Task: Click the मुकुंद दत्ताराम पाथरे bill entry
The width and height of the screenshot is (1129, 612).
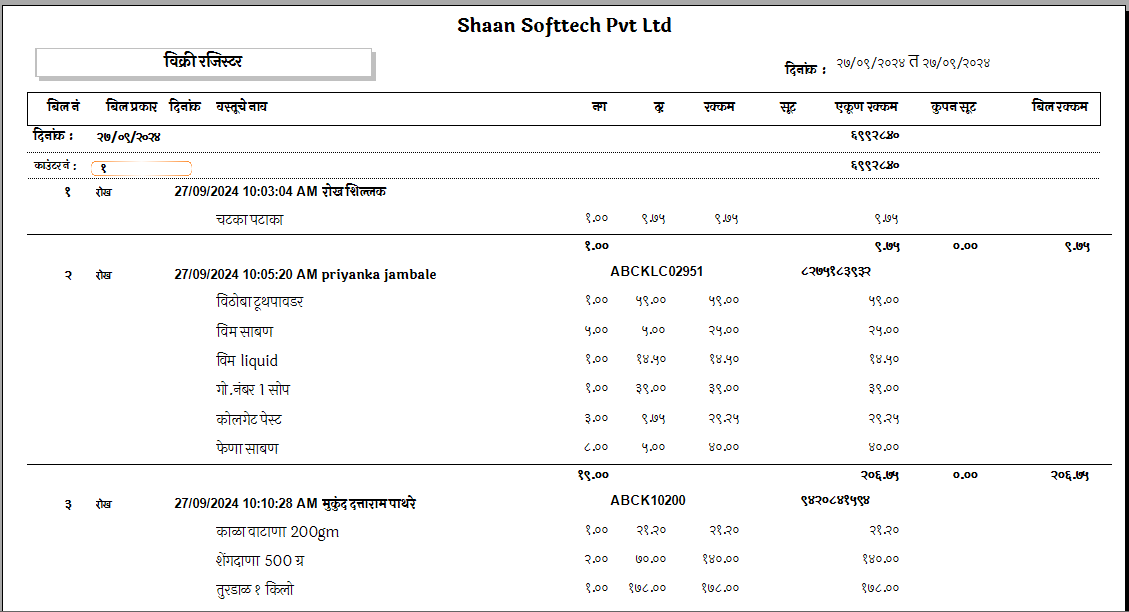Action: click(295, 503)
